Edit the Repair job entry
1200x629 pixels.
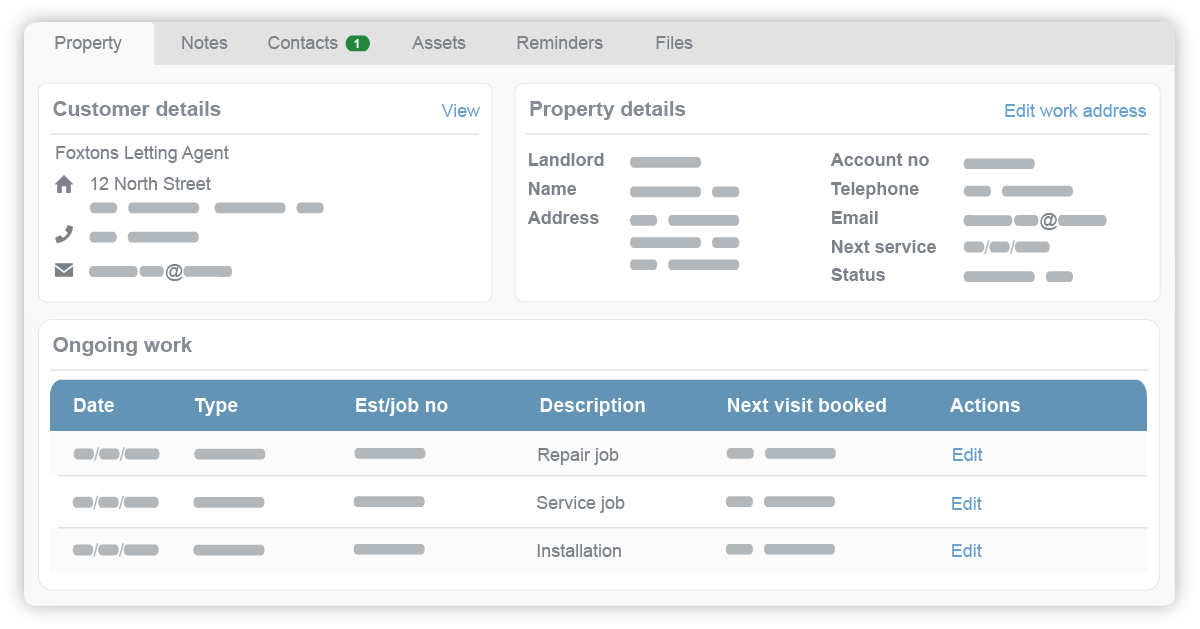click(966, 454)
